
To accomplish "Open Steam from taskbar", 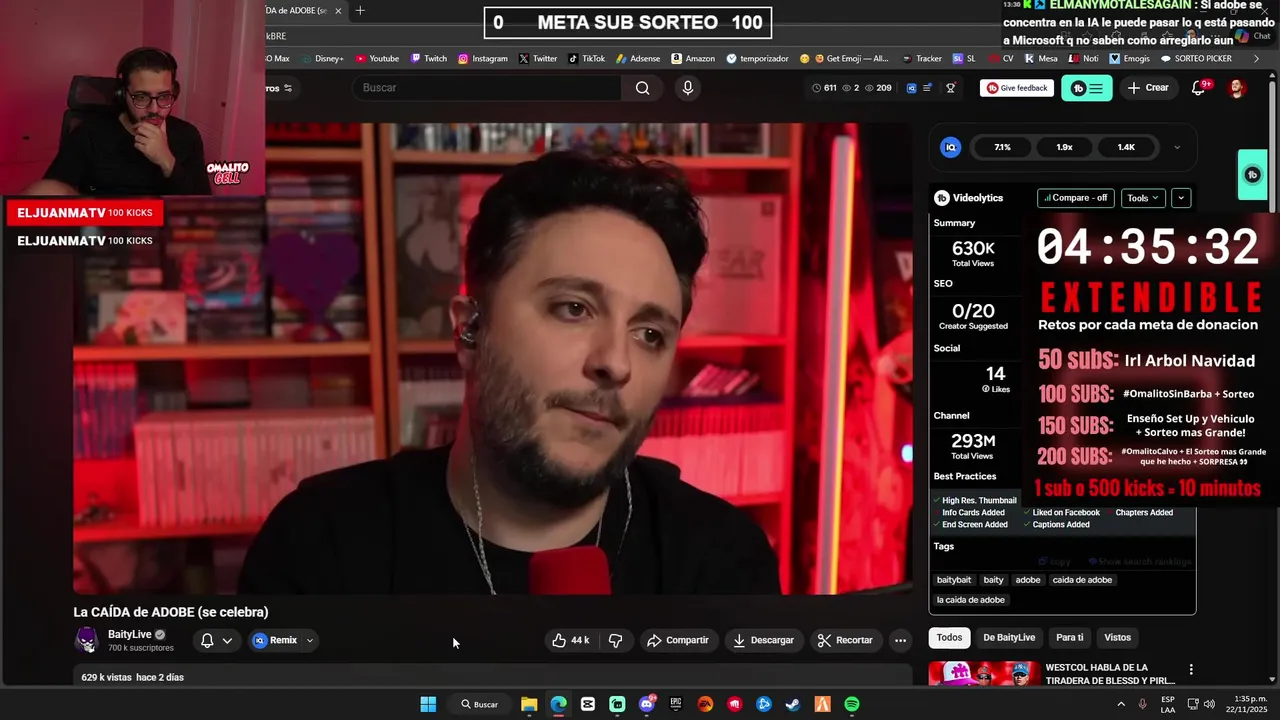I will point(793,704).
